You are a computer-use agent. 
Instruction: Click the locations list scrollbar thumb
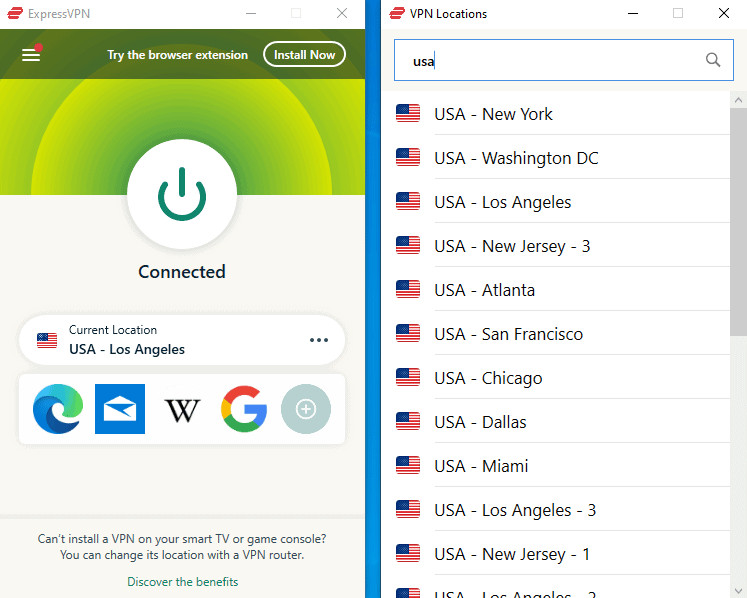(738, 222)
